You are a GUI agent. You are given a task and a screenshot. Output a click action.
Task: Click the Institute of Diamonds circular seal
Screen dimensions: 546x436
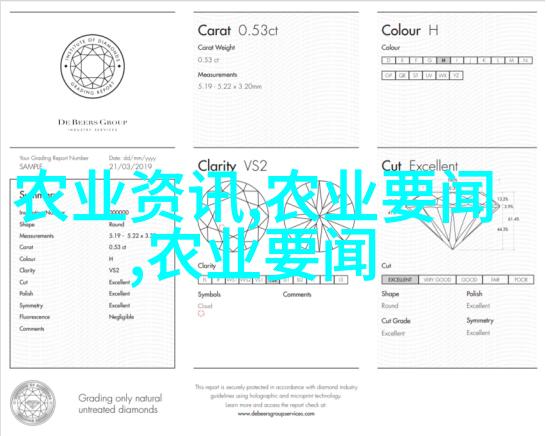point(92,66)
